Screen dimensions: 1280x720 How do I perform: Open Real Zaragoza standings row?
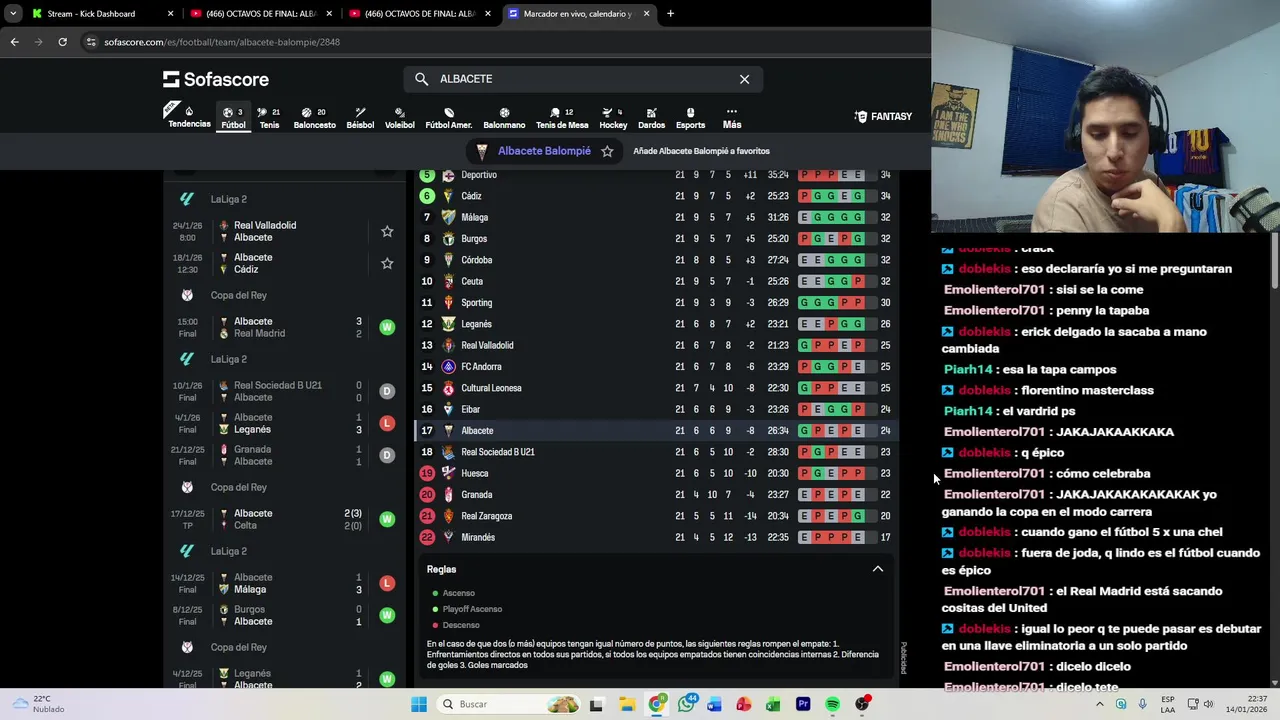click(x=656, y=516)
